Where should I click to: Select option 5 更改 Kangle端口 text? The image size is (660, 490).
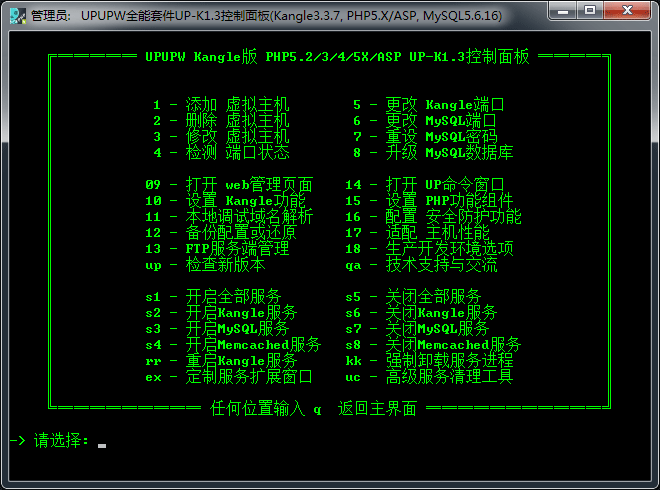click(x=428, y=105)
